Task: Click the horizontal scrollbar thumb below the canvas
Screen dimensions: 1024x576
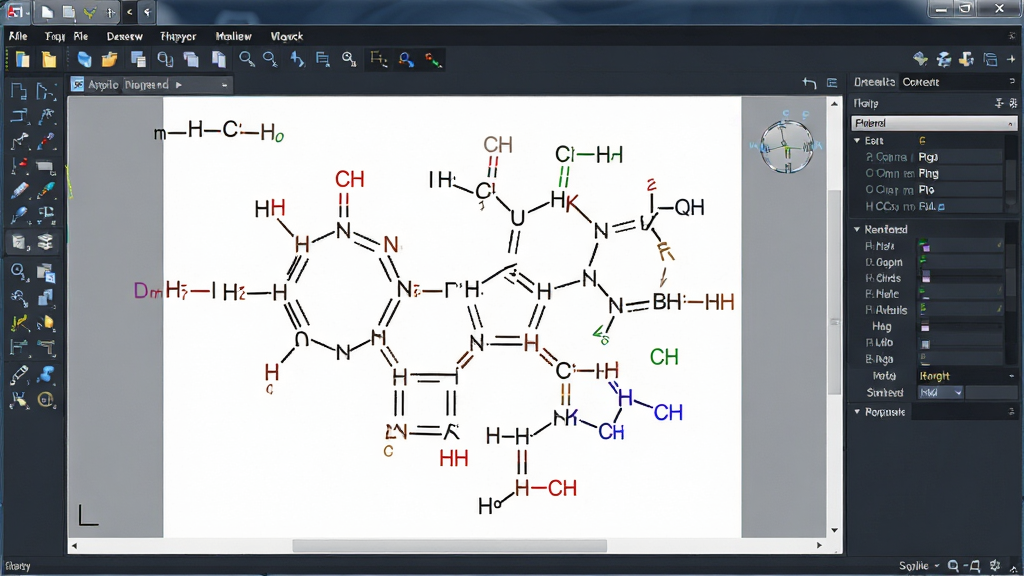Action: (x=449, y=545)
